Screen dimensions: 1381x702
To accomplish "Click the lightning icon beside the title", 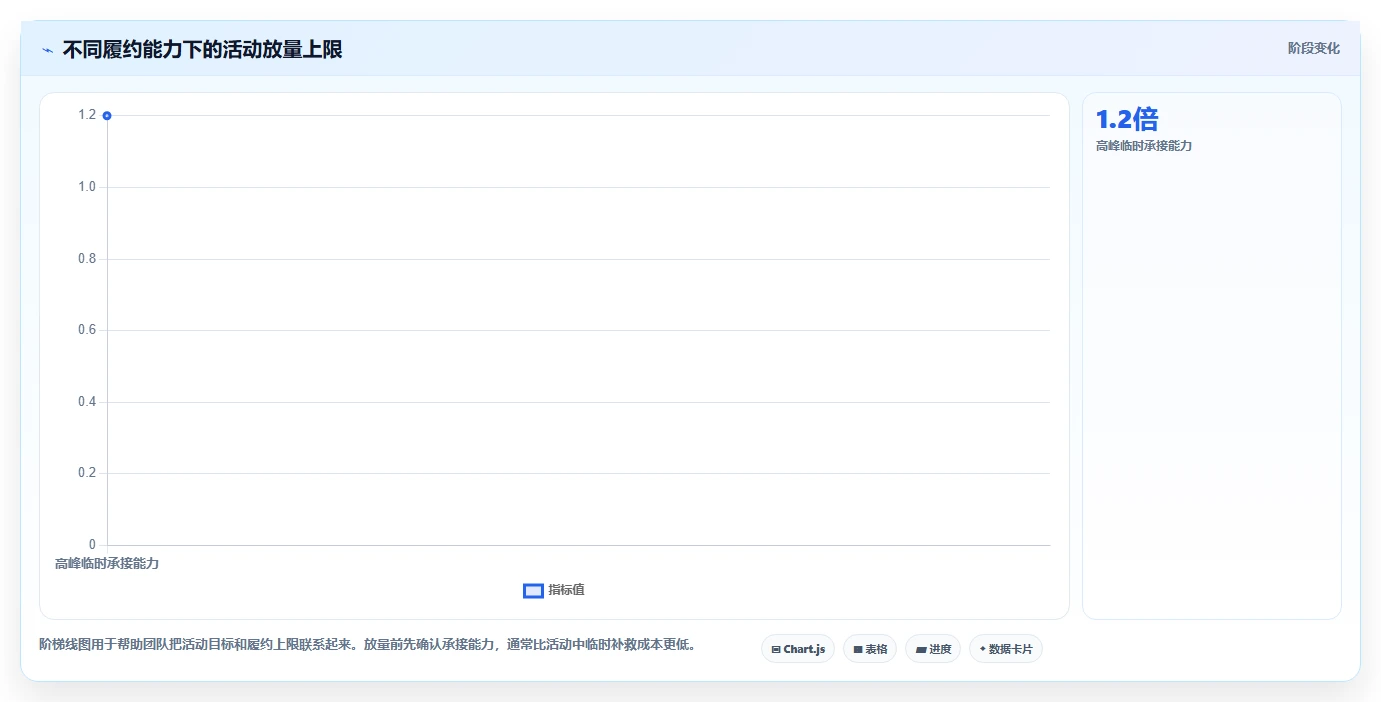I will coord(47,50).
